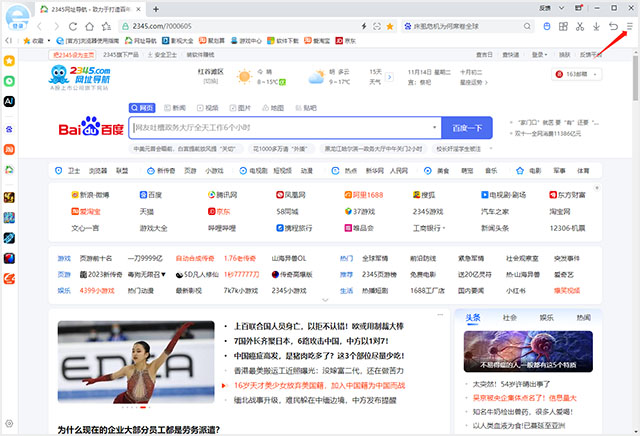
Task: Click the magnifier icon in toolbar search box
Action: [x=527, y=27]
